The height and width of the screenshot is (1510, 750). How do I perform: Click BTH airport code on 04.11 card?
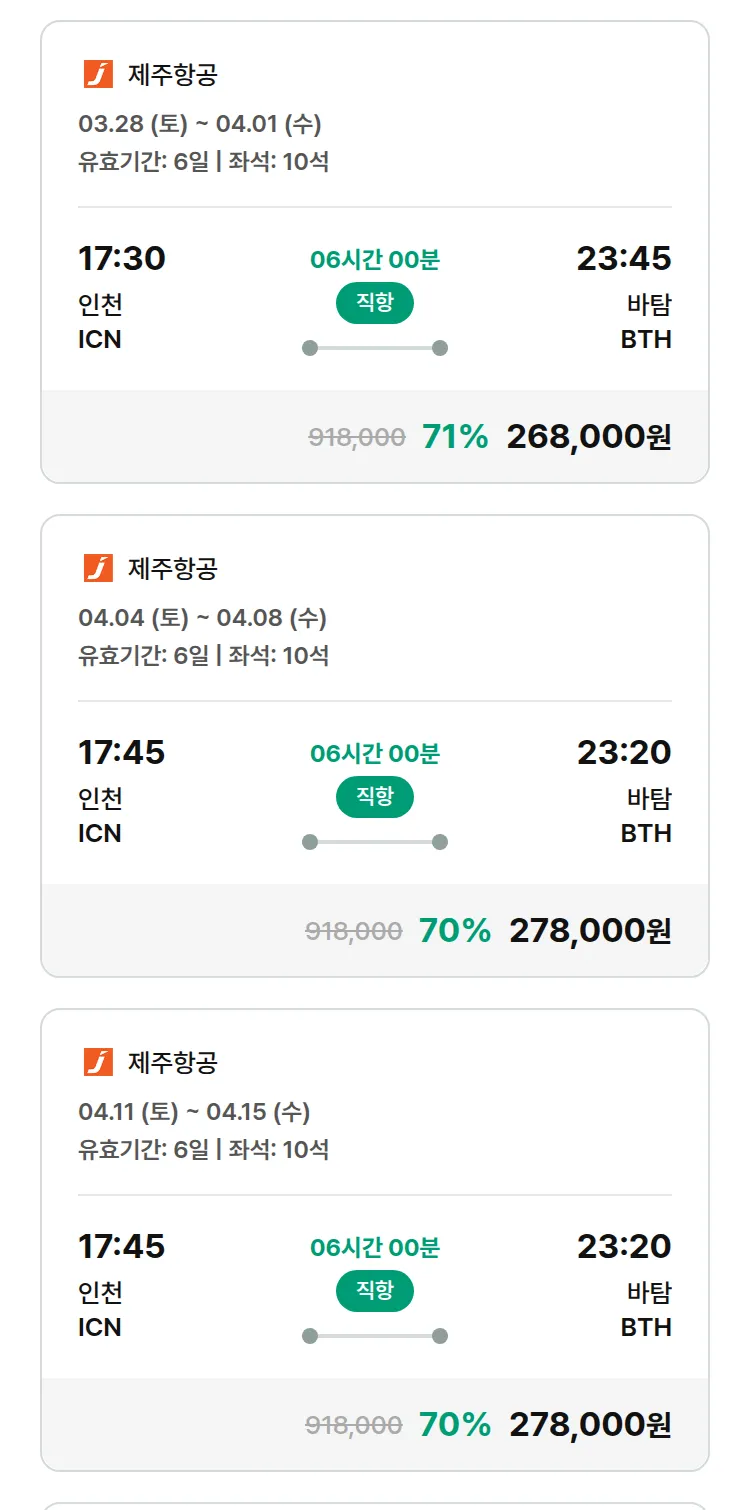point(646,1327)
